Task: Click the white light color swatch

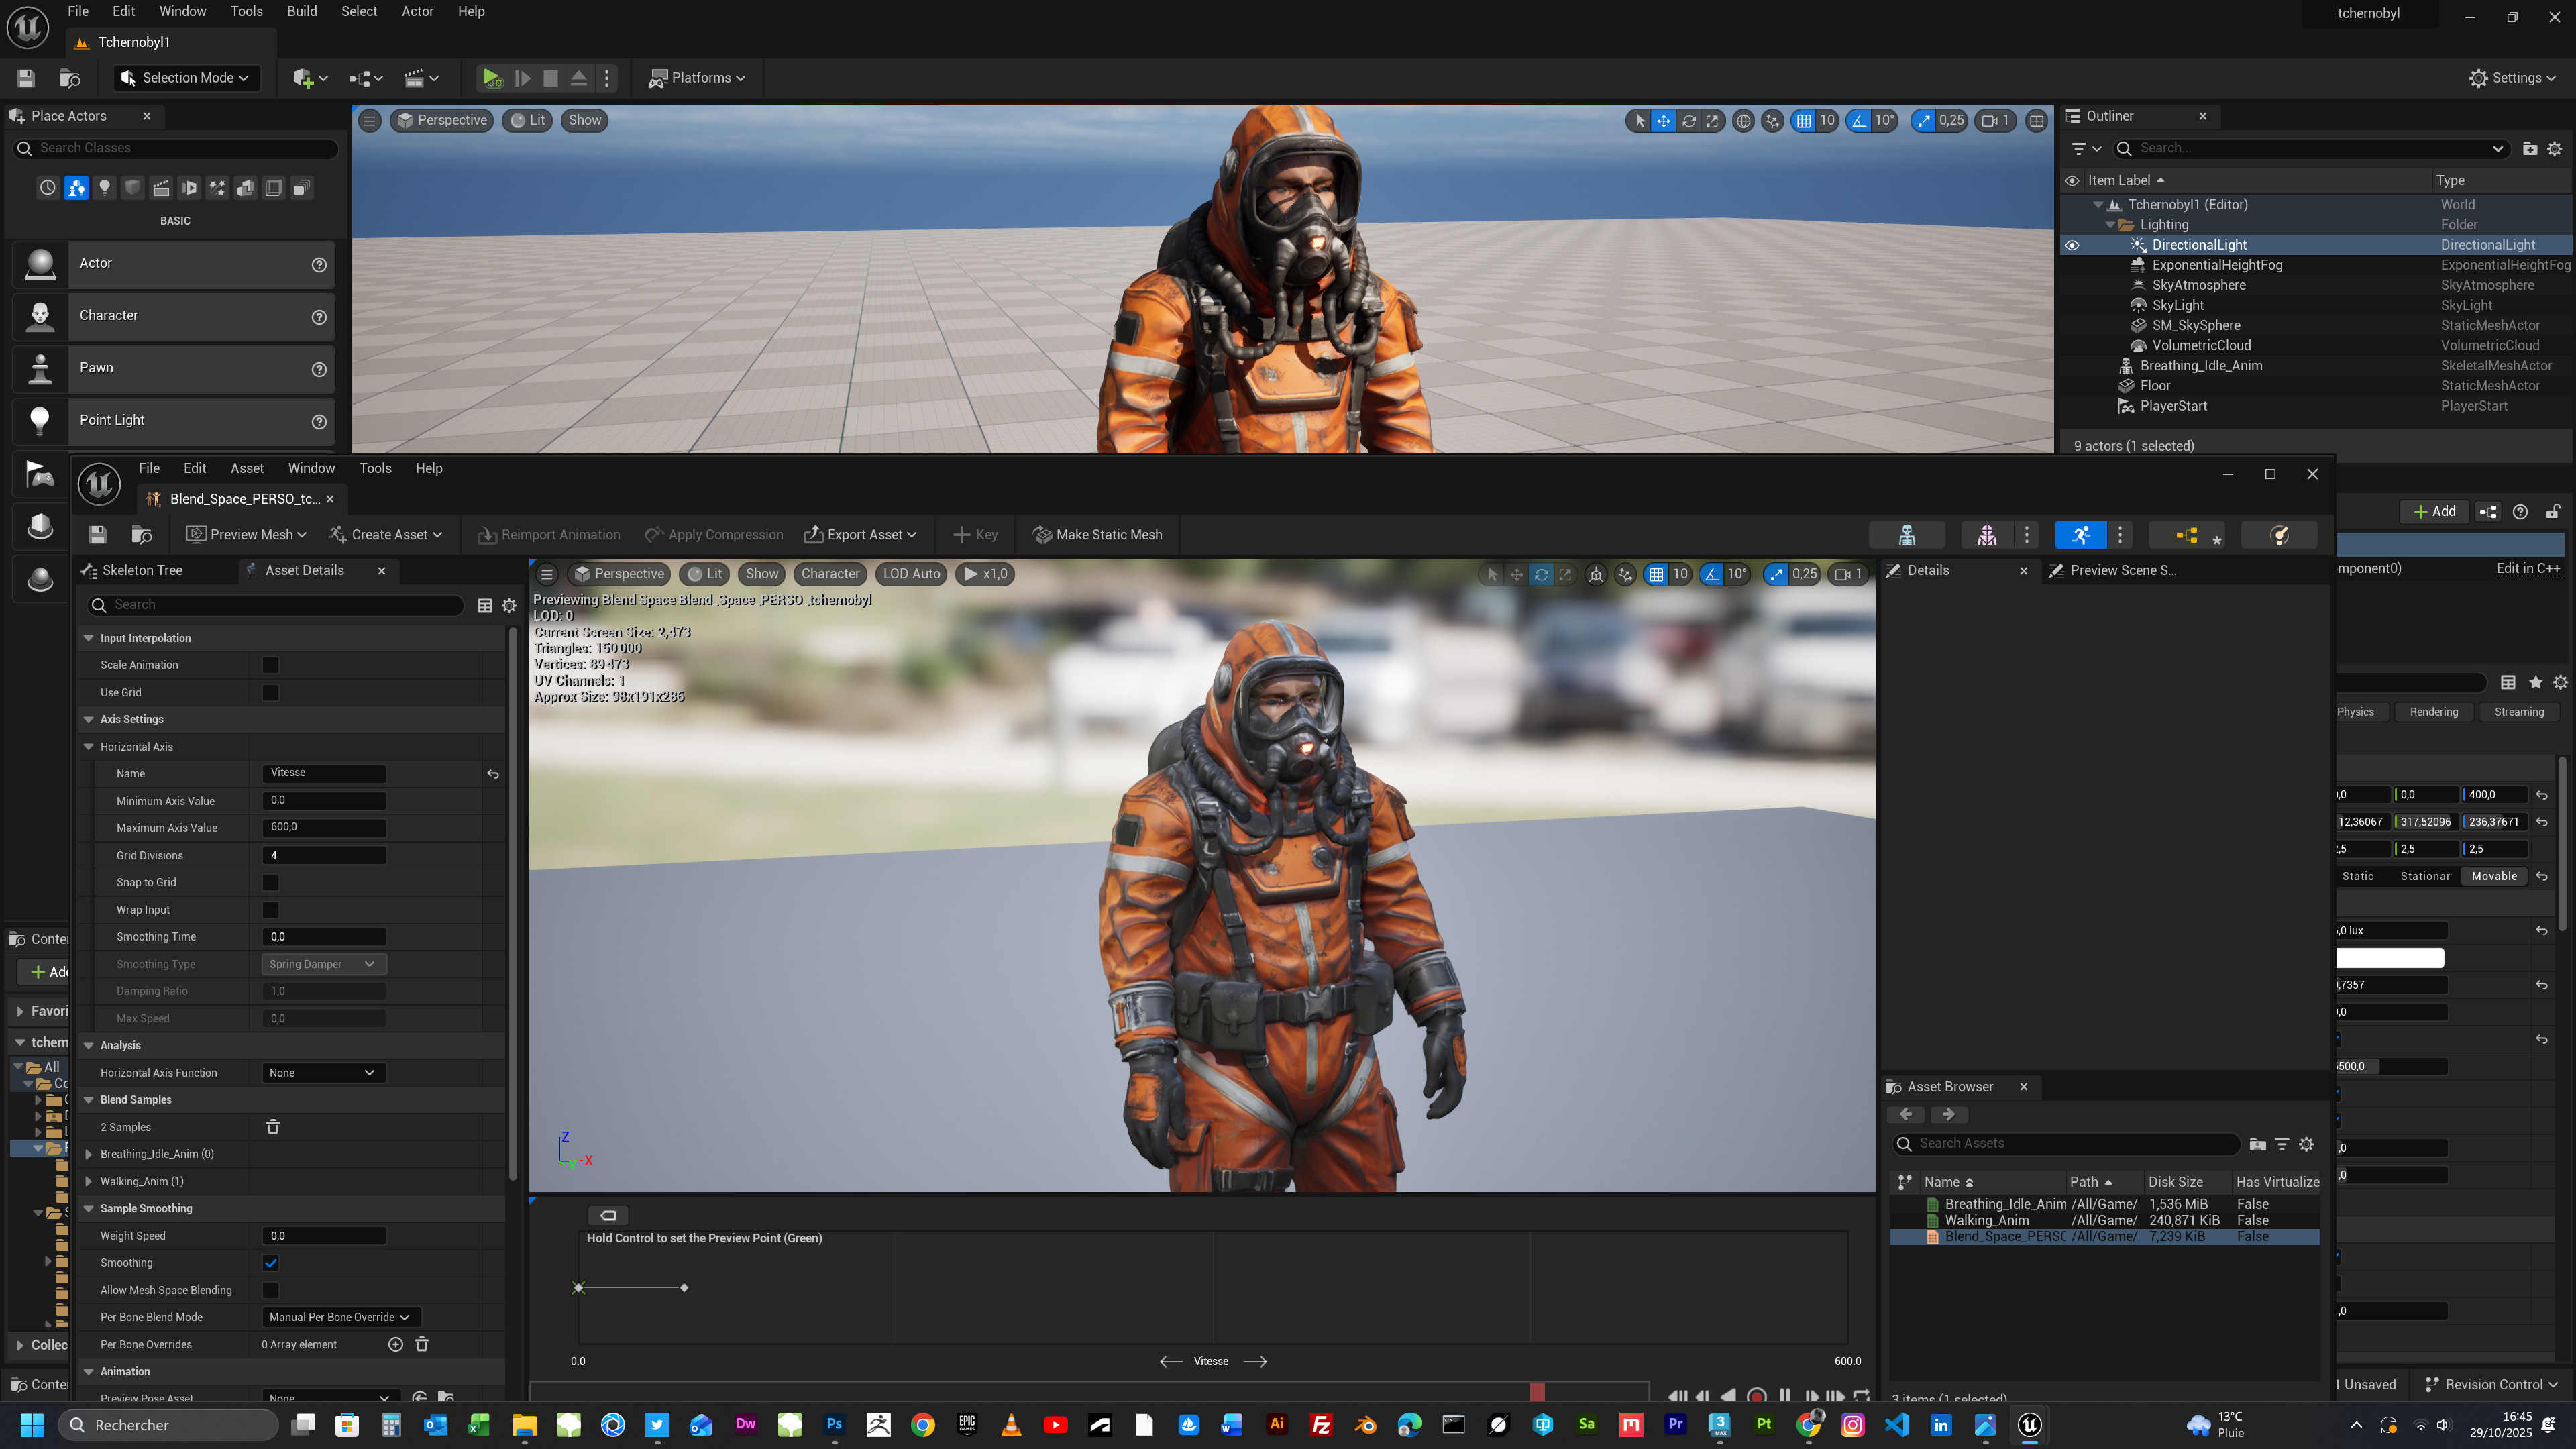Action: coord(2389,958)
